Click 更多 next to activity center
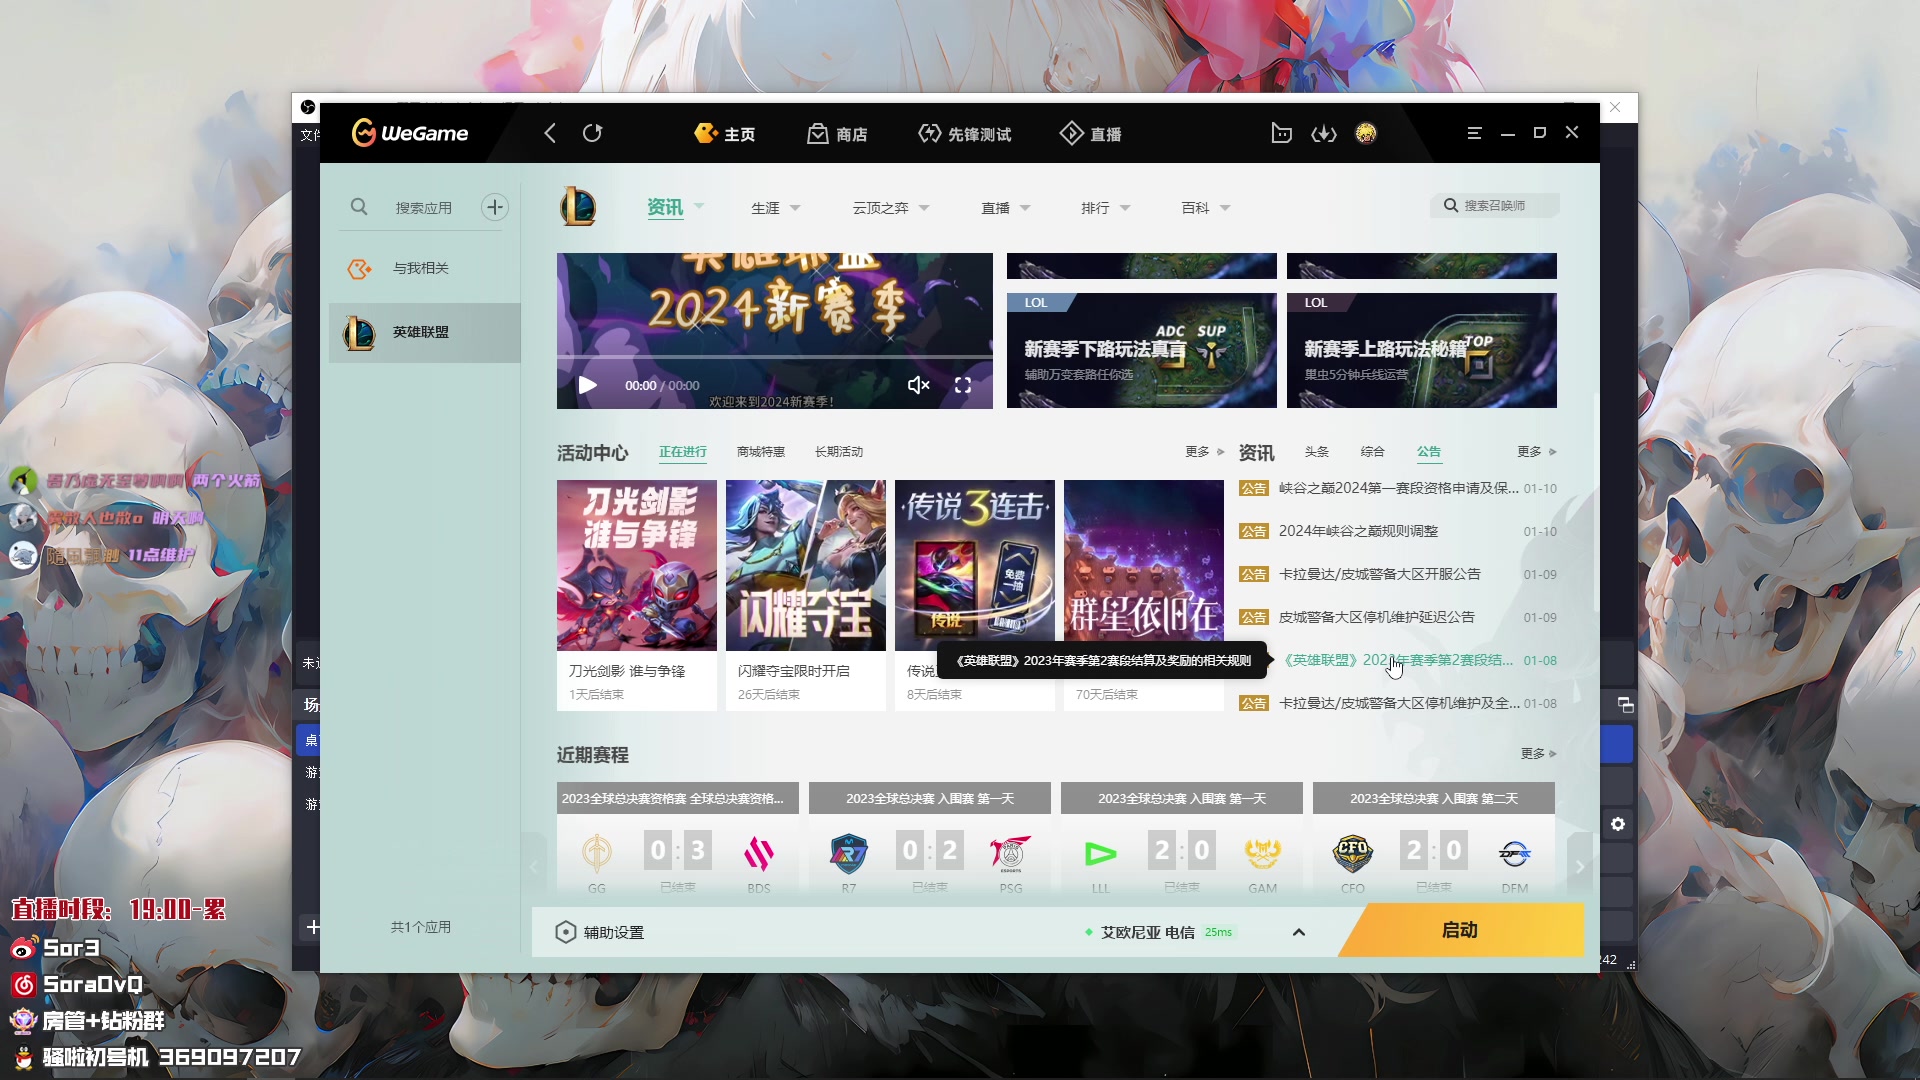This screenshot has height=1080, width=1920. [x=1204, y=452]
